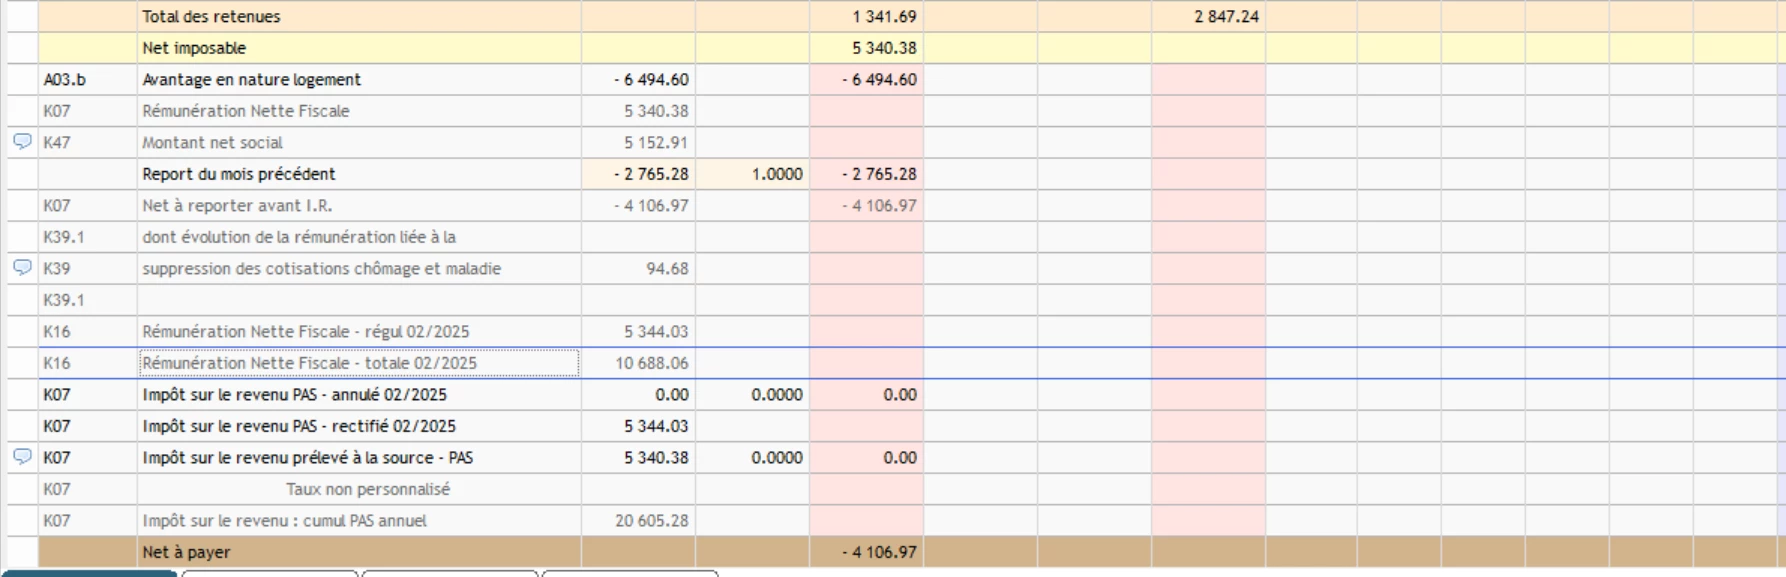This screenshot has width=1786, height=577.
Task: Click the 1 341.69 value in Total des retenues
Action: click(884, 16)
